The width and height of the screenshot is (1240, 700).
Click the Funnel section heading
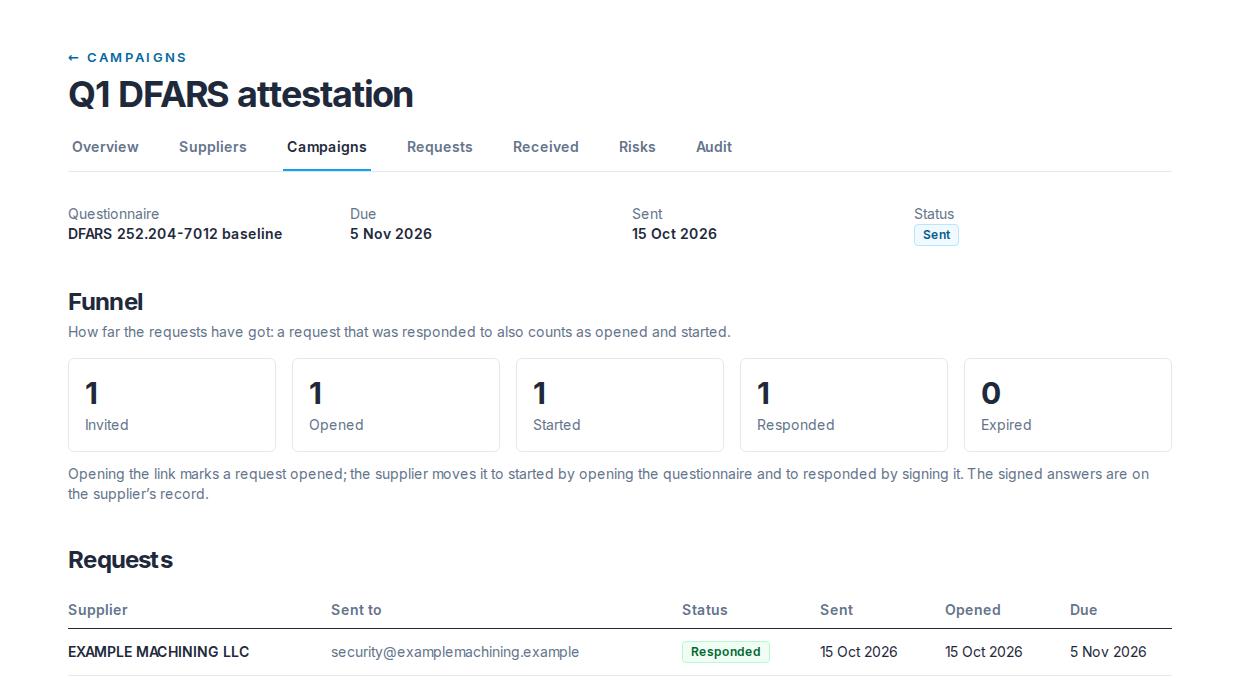(105, 302)
